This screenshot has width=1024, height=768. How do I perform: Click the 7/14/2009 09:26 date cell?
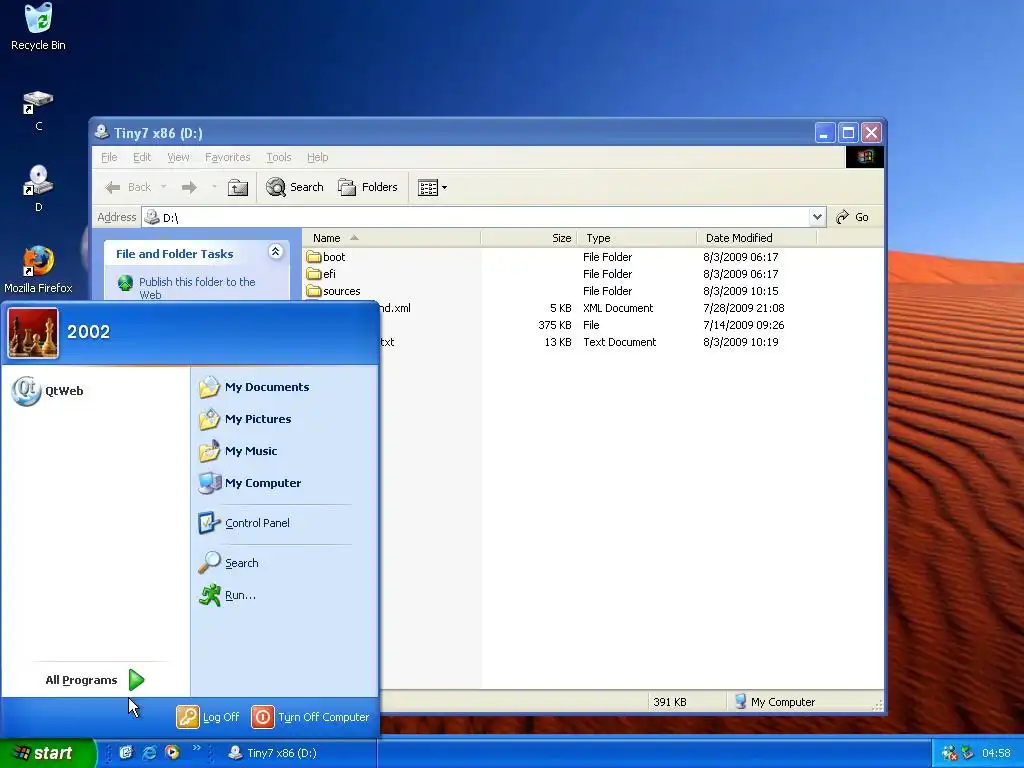743,325
